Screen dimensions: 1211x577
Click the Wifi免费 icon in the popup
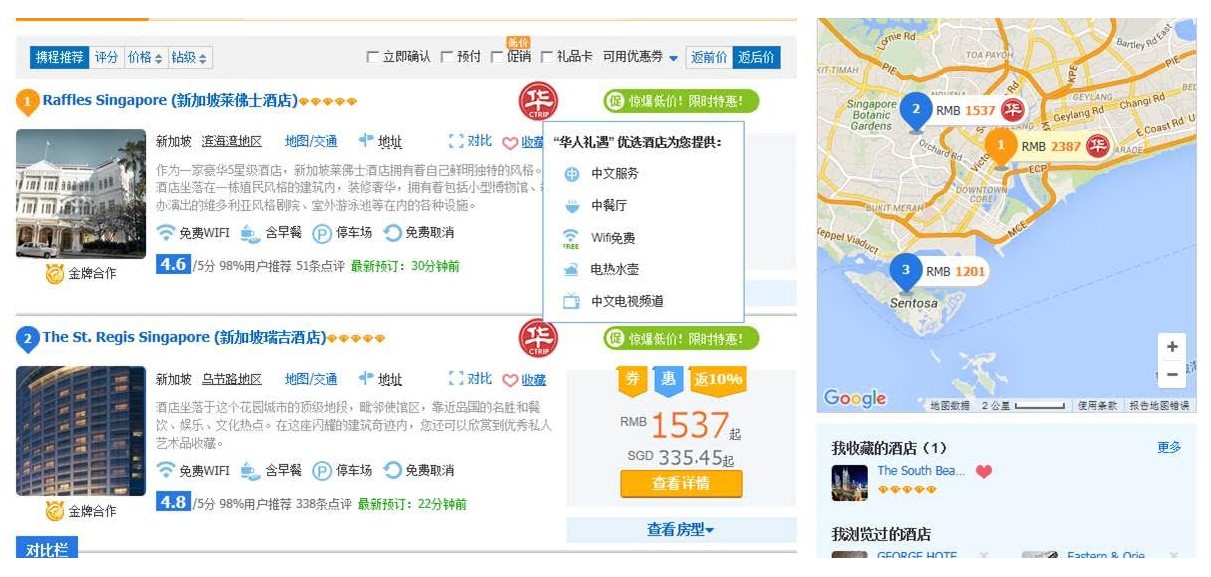coord(571,238)
